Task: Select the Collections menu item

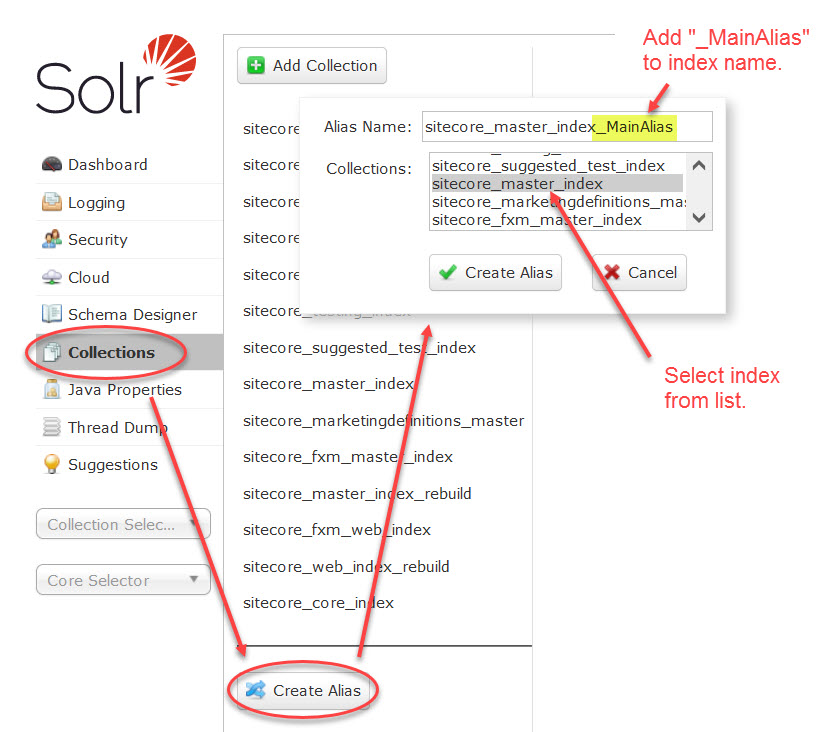Action: pyautogui.click(x=129, y=352)
